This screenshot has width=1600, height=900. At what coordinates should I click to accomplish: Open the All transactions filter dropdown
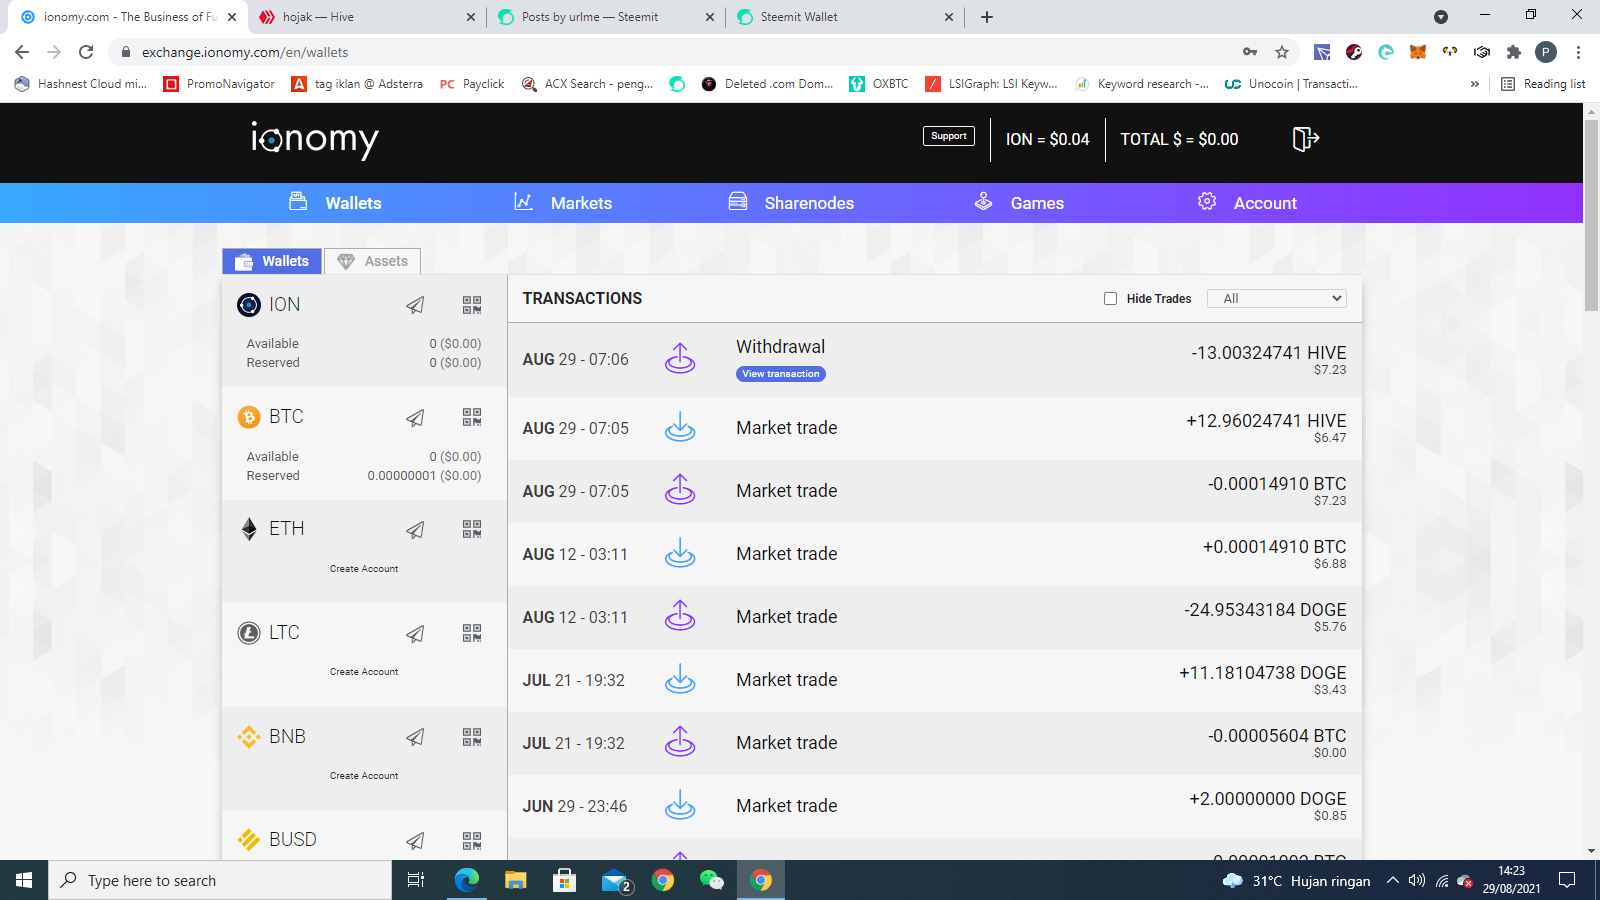pyautogui.click(x=1277, y=298)
